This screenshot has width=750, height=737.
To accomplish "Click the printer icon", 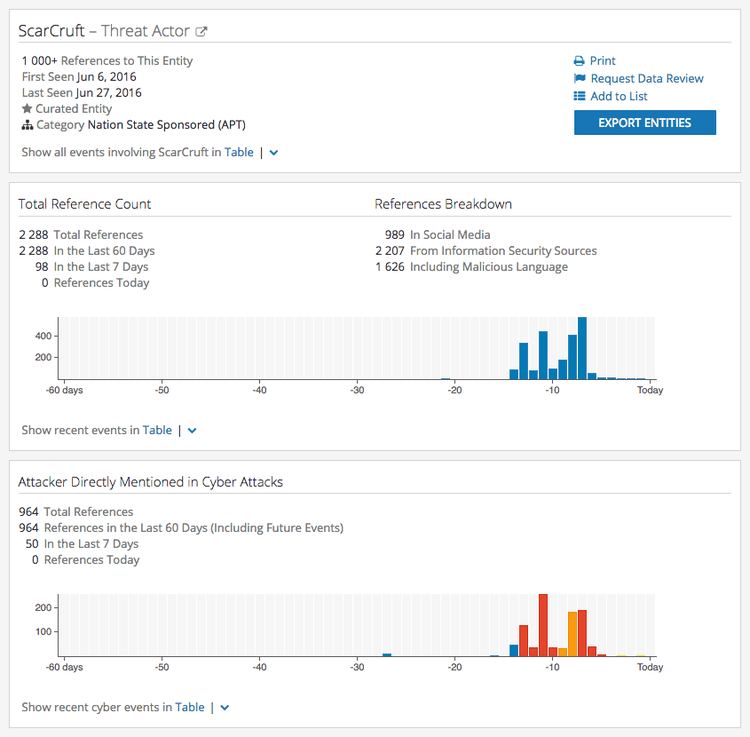I will 579,61.
